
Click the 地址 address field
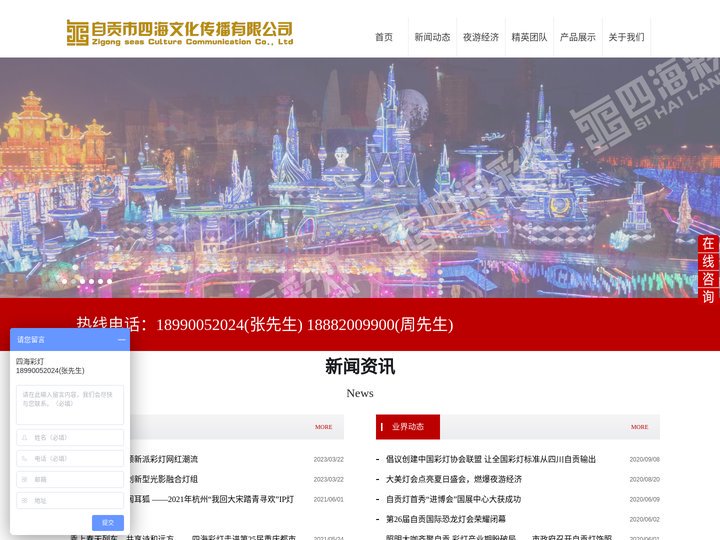[70, 501]
